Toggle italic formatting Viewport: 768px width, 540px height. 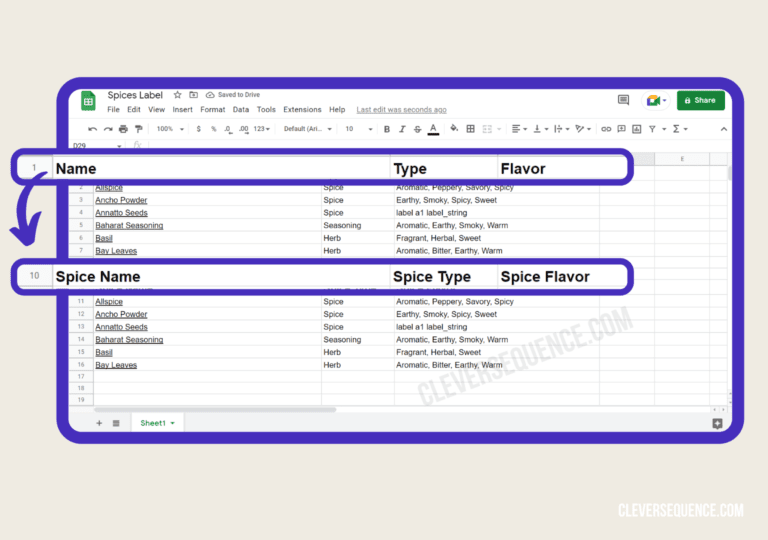point(402,129)
